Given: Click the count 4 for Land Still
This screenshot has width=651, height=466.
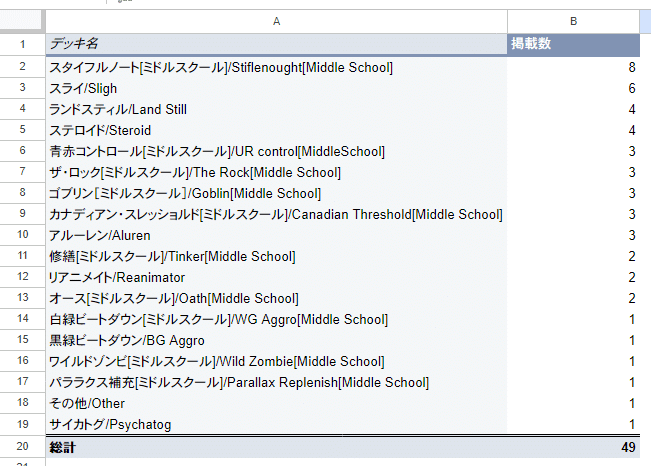Looking at the screenshot, I should click(573, 109).
